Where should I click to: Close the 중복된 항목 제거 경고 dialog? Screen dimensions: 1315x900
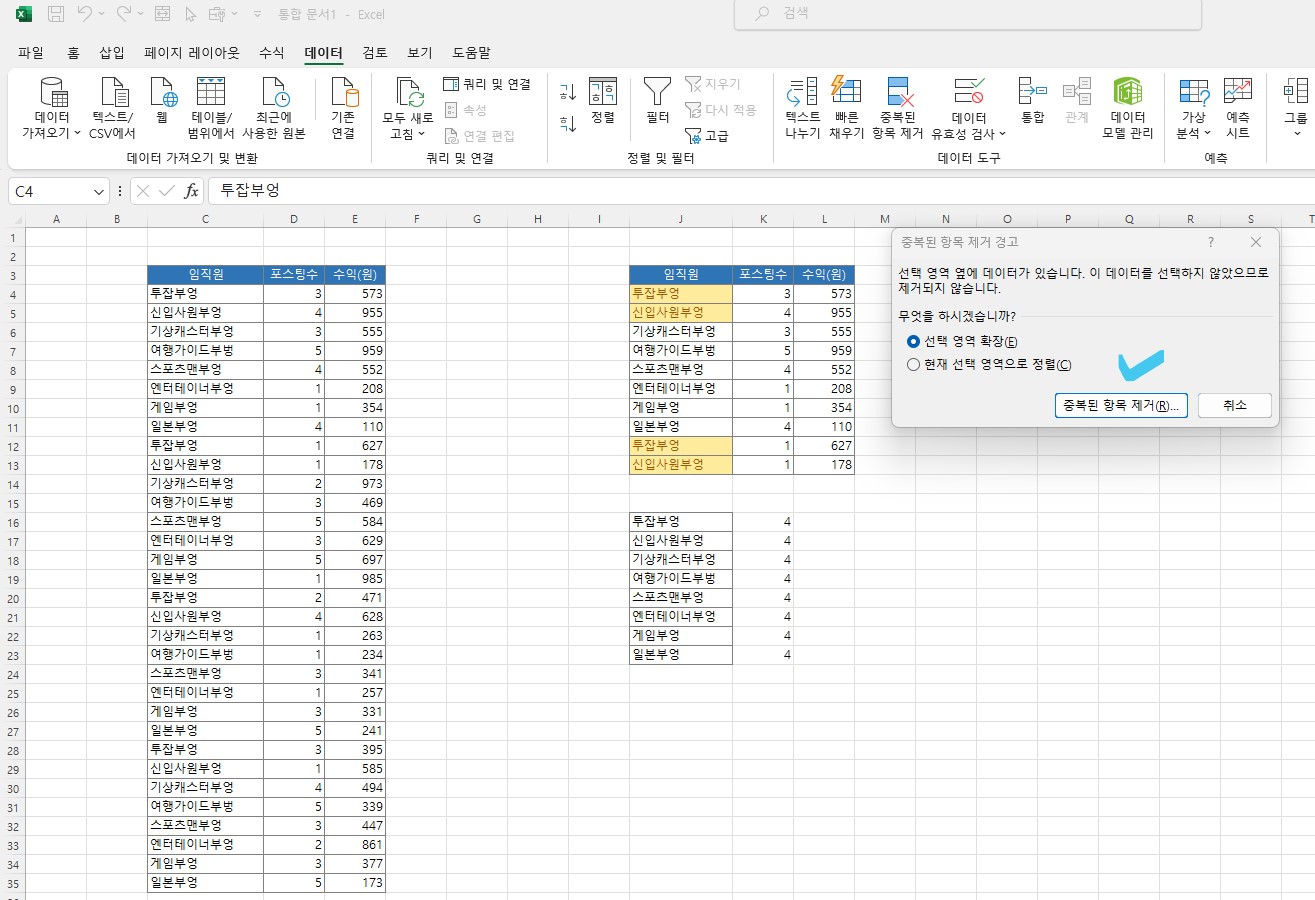(1256, 243)
